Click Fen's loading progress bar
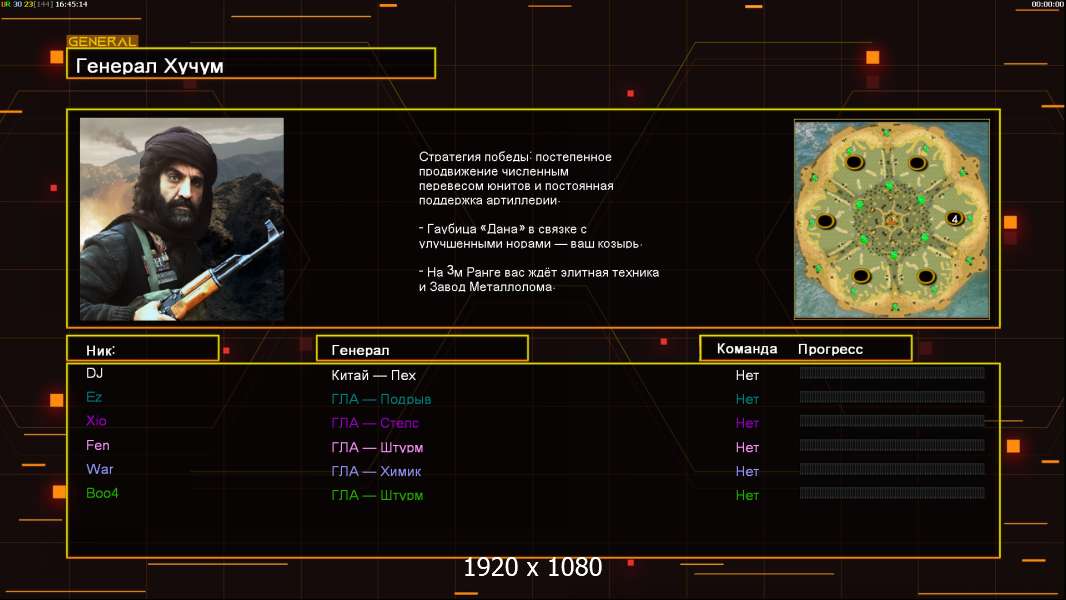 pyautogui.click(x=892, y=444)
